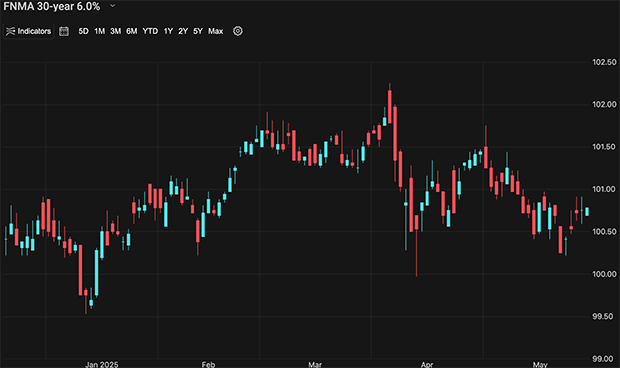620x368 pixels.
Task: Set chart range to 2Y
Action: [x=183, y=31]
